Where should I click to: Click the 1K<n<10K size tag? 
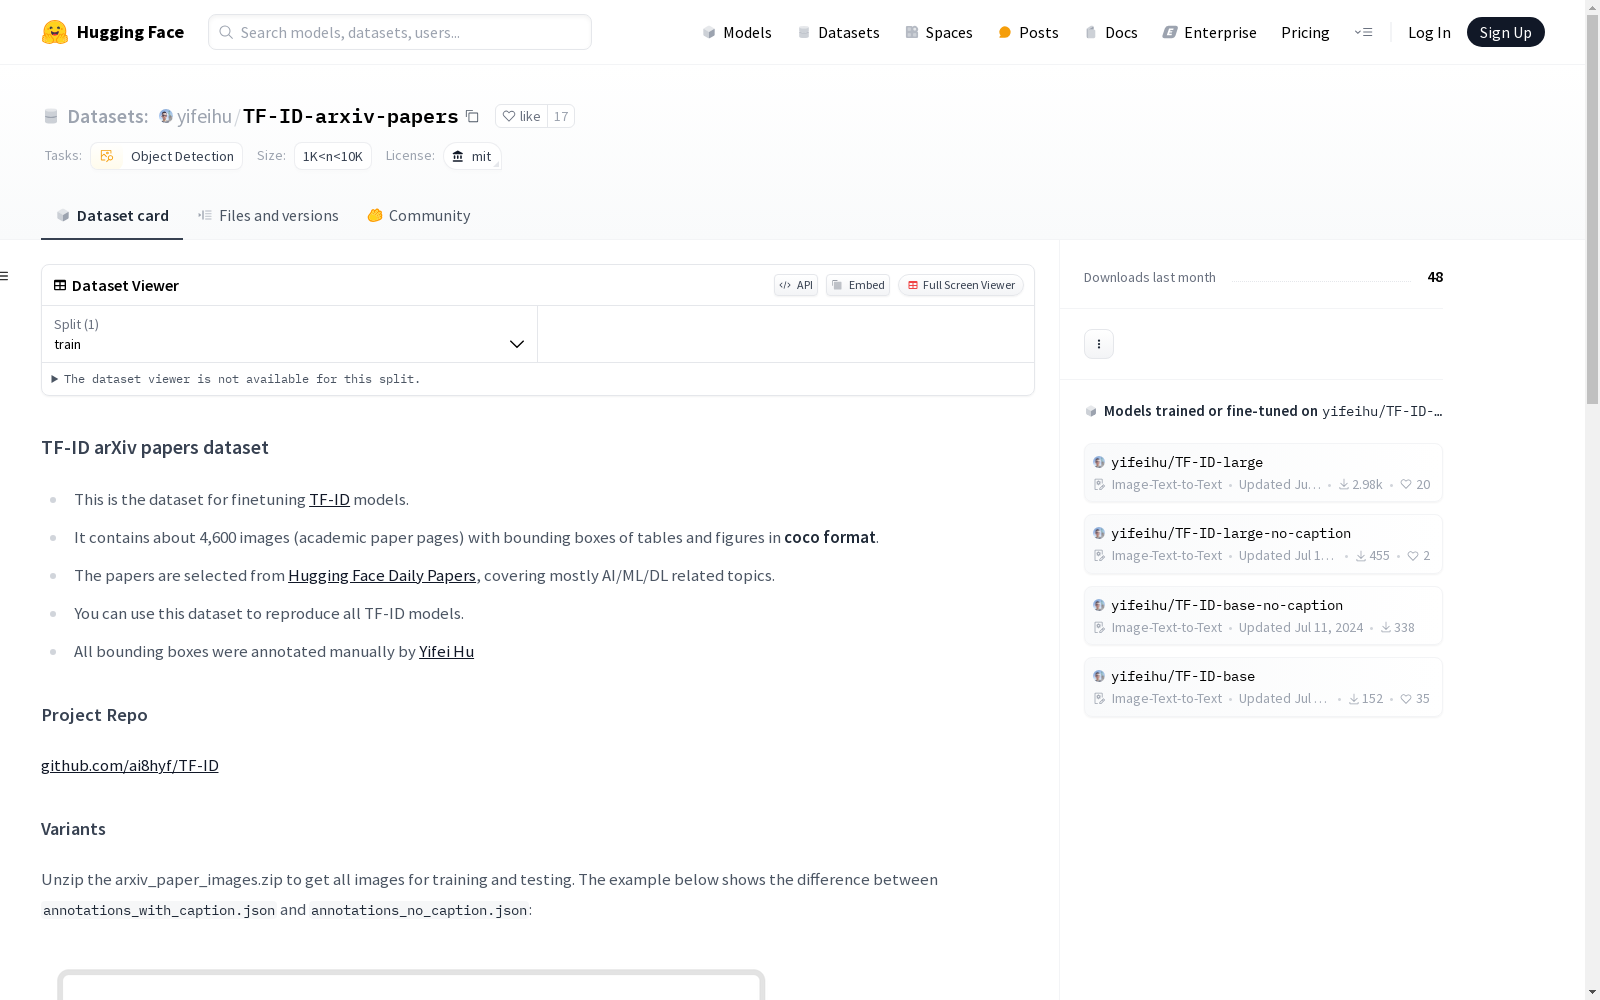click(x=333, y=156)
